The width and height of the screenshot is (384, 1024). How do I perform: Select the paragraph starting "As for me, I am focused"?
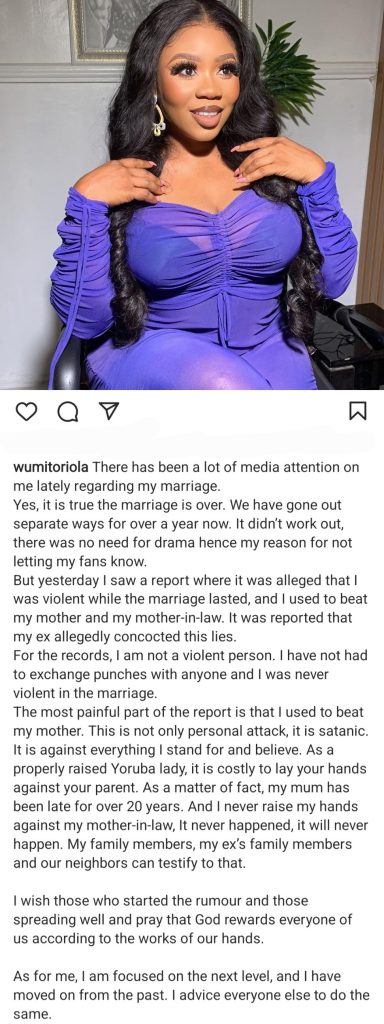tap(191, 995)
